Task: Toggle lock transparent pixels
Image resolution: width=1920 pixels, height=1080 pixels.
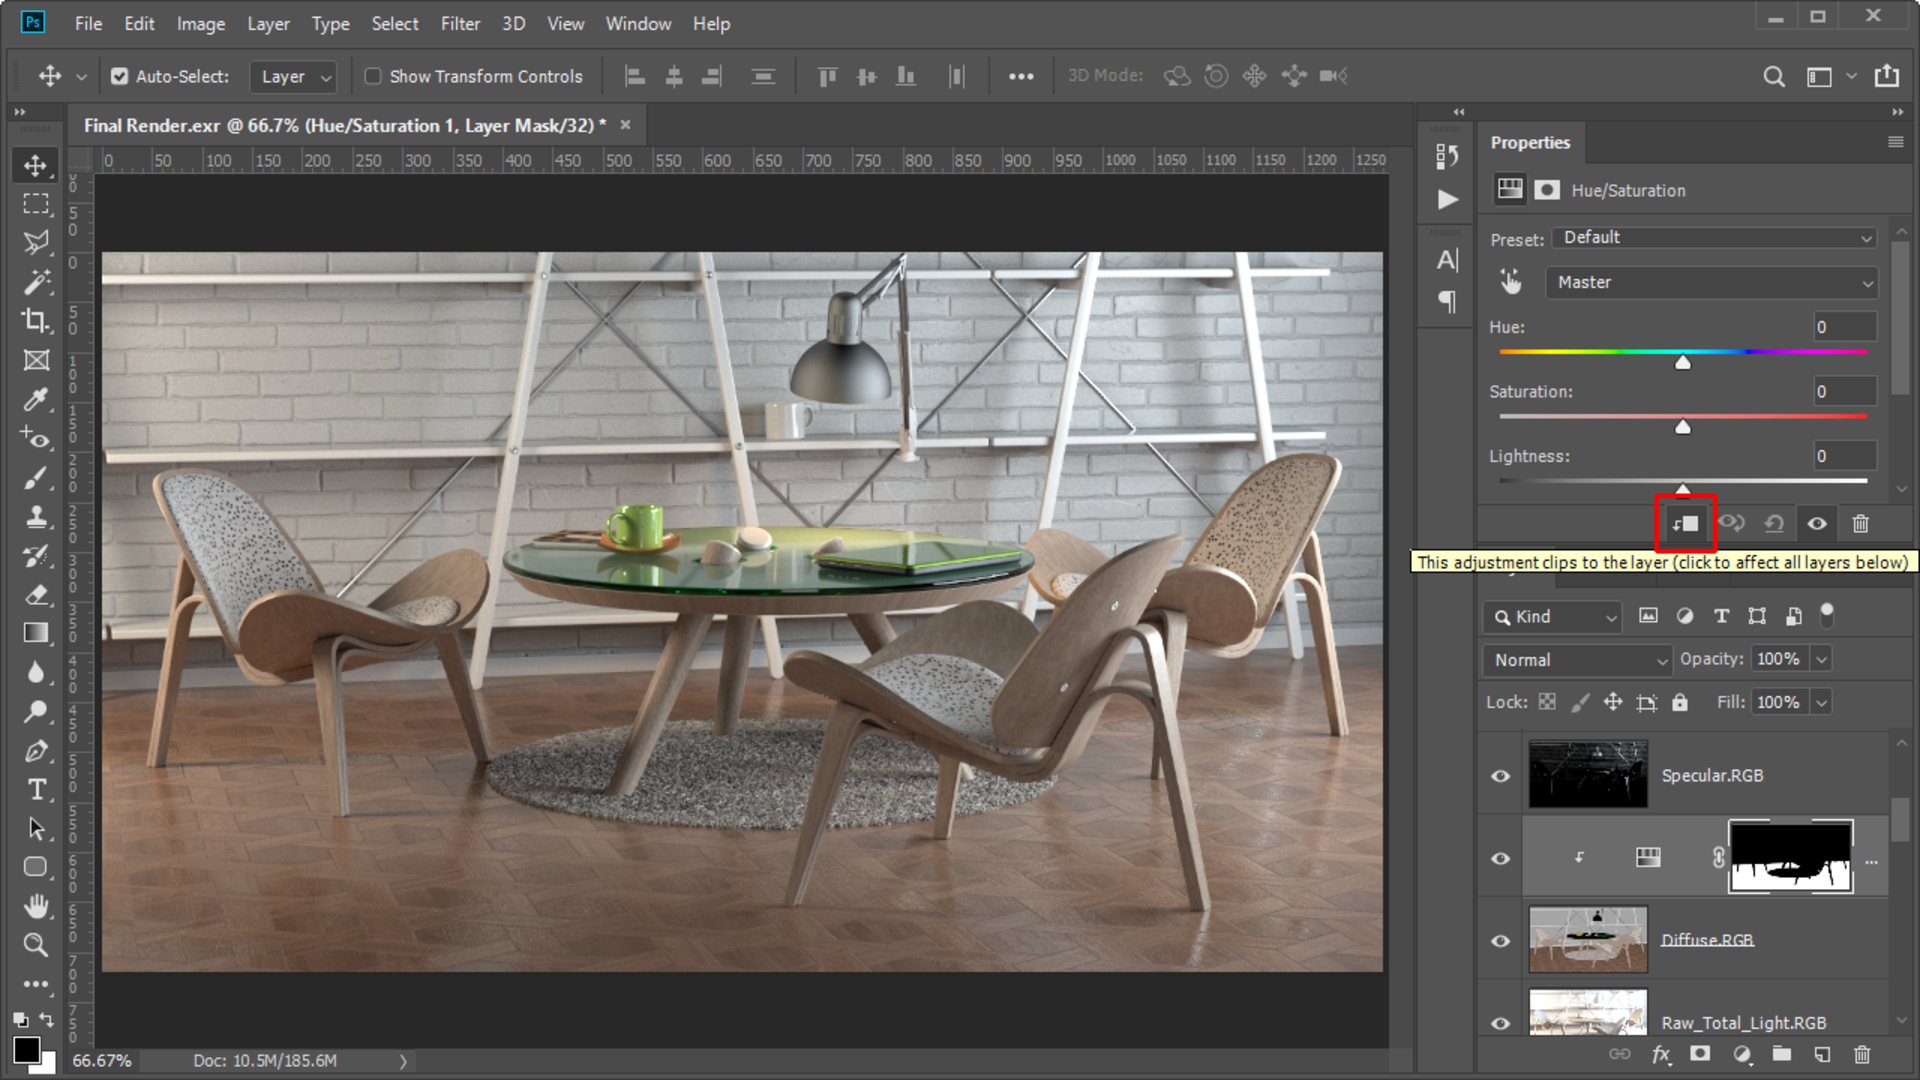Action: pyautogui.click(x=1547, y=702)
